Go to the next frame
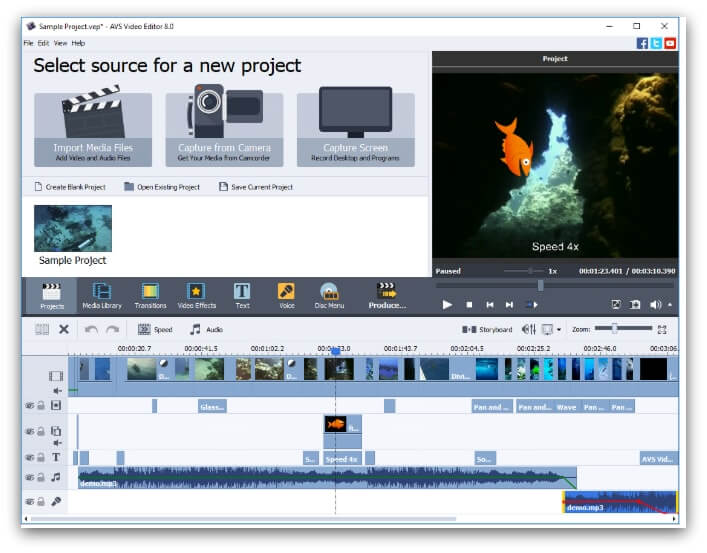The width and height of the screenshot is (707, 553). click(x=510, y=305)
